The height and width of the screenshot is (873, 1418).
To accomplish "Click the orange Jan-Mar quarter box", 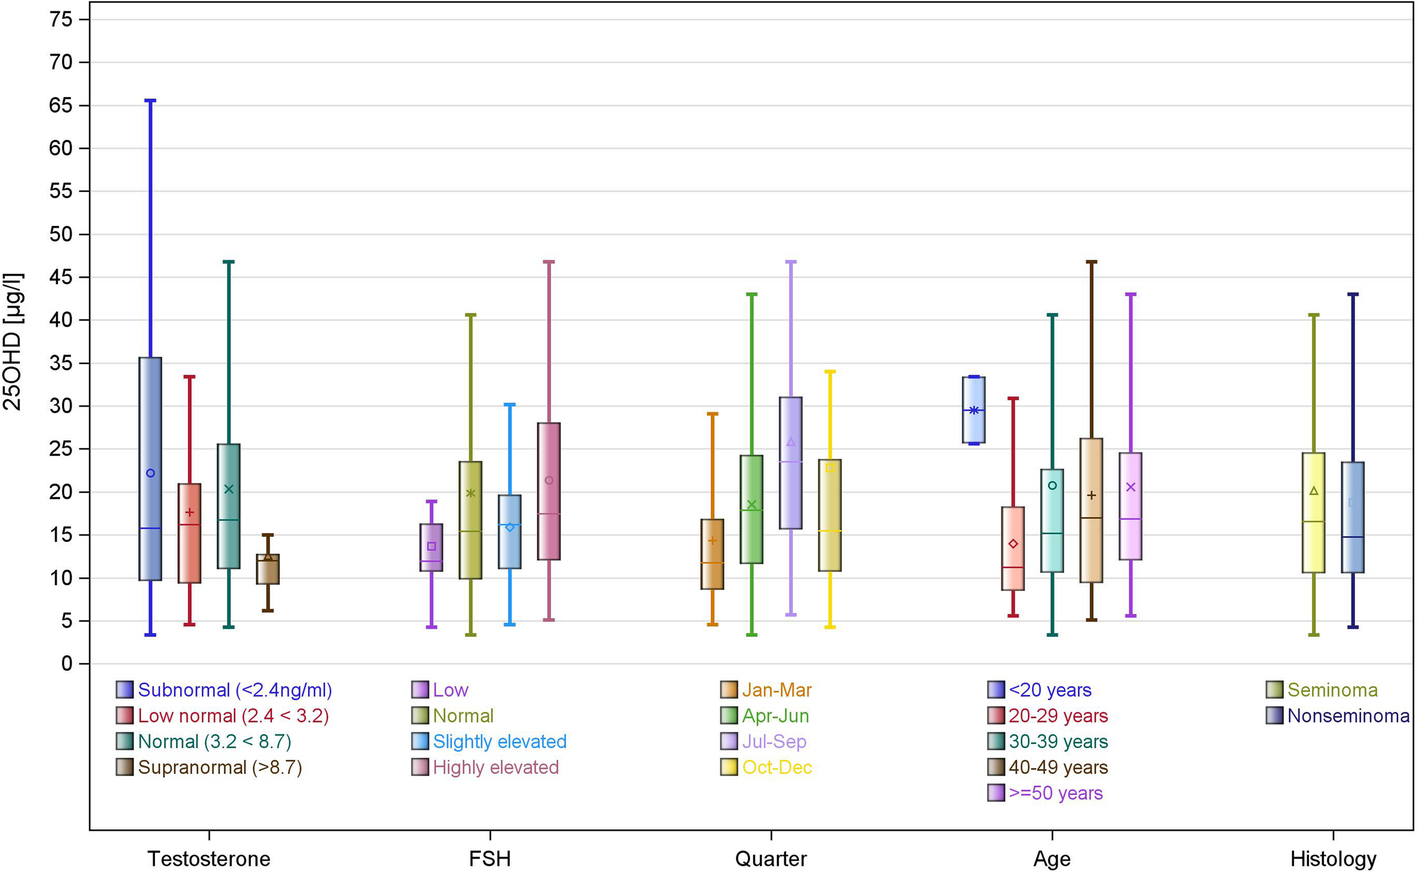I will pos(712,554).
